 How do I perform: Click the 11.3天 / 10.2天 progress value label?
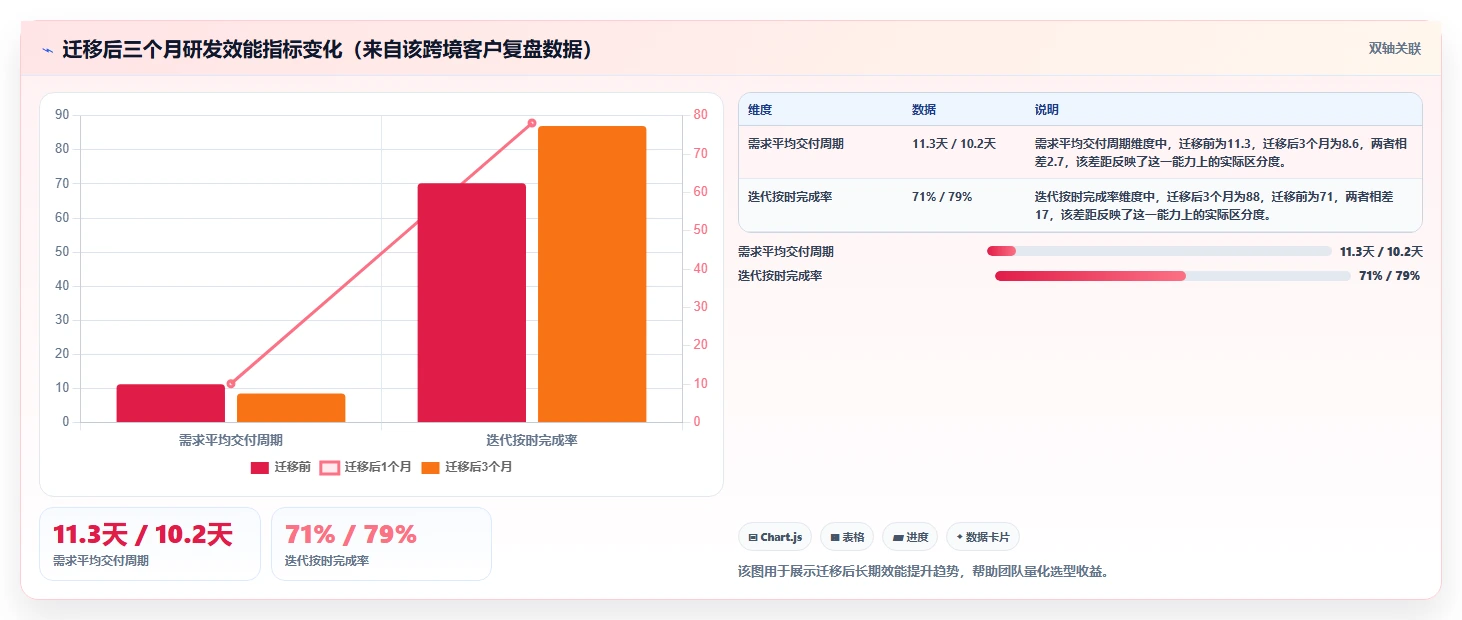(x=1381, y=252)
